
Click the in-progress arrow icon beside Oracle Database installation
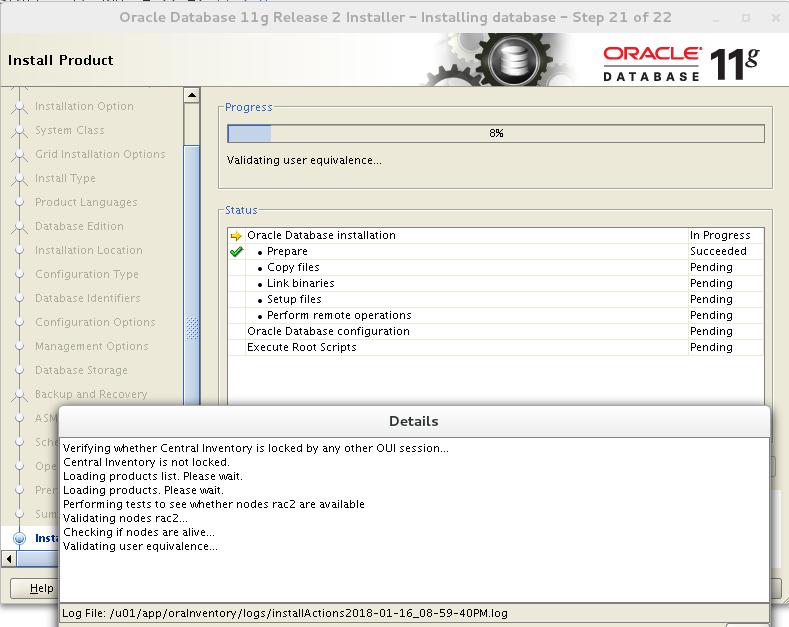coord(235,236)
